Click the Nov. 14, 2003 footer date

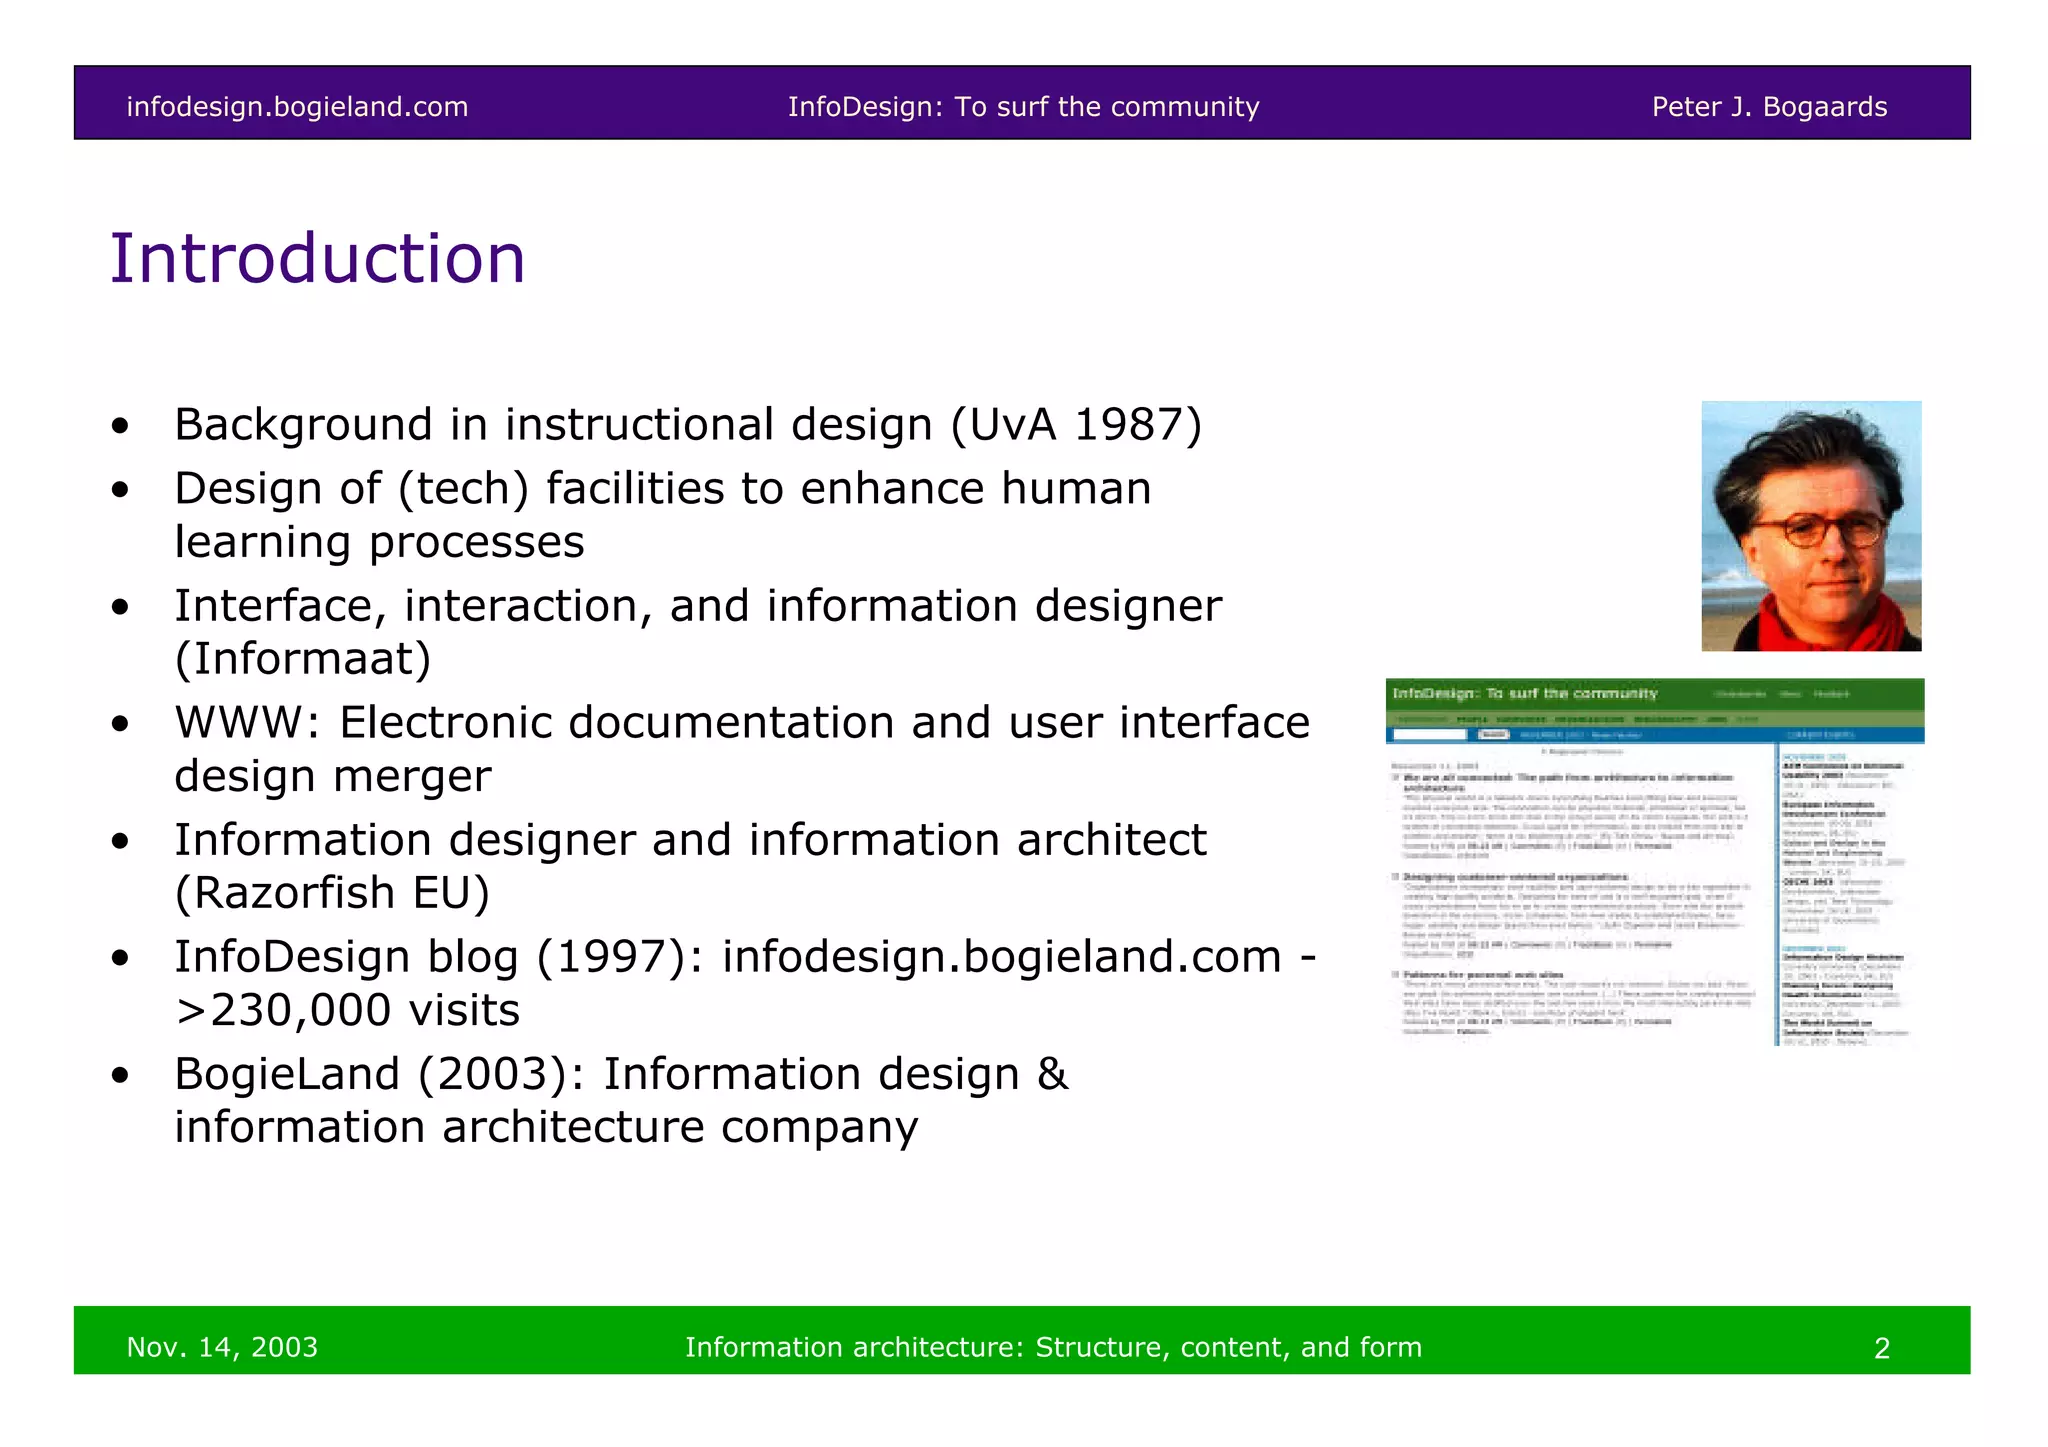tap(222, 1347)
